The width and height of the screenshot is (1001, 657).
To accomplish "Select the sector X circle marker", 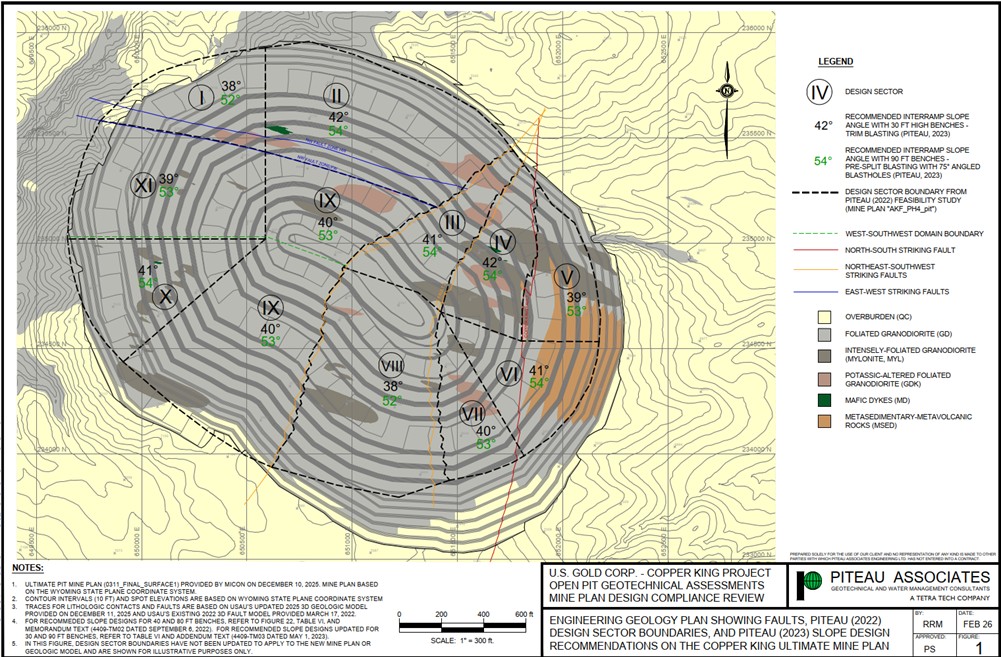I will pyautogui.click(x=165, y=297).
